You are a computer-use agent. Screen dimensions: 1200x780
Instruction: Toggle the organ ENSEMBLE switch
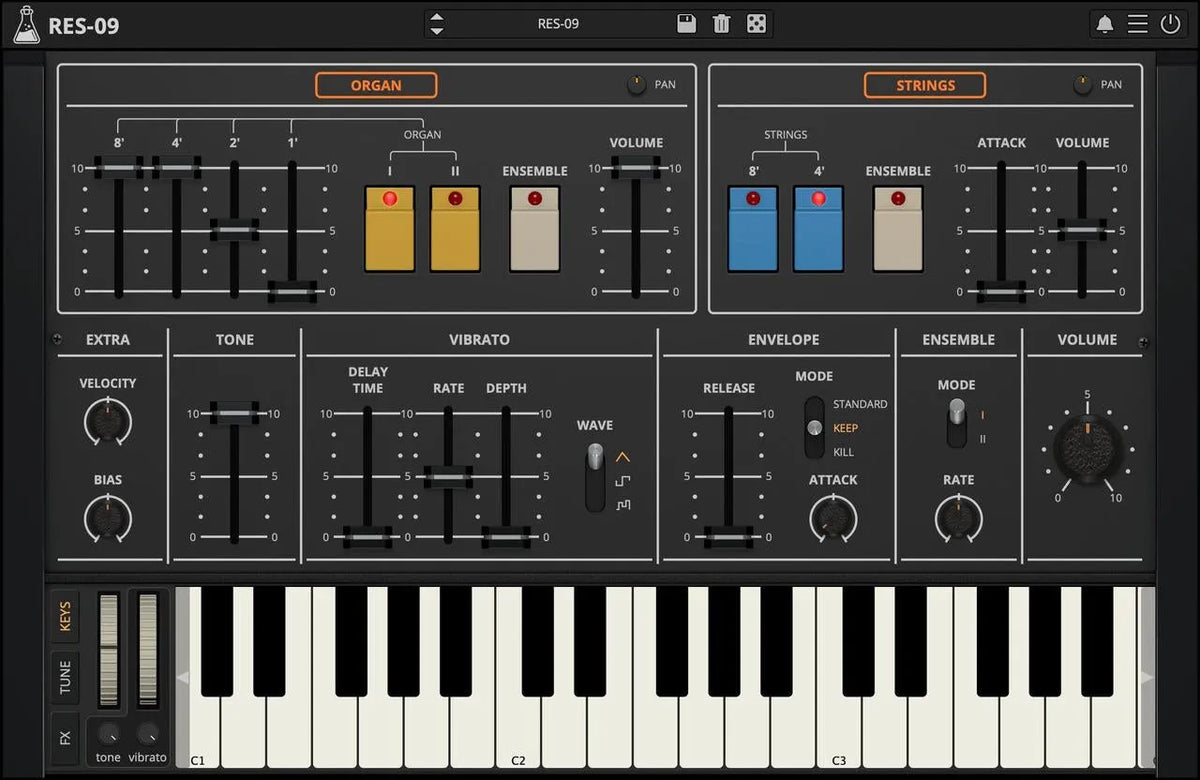click(535, 228)
